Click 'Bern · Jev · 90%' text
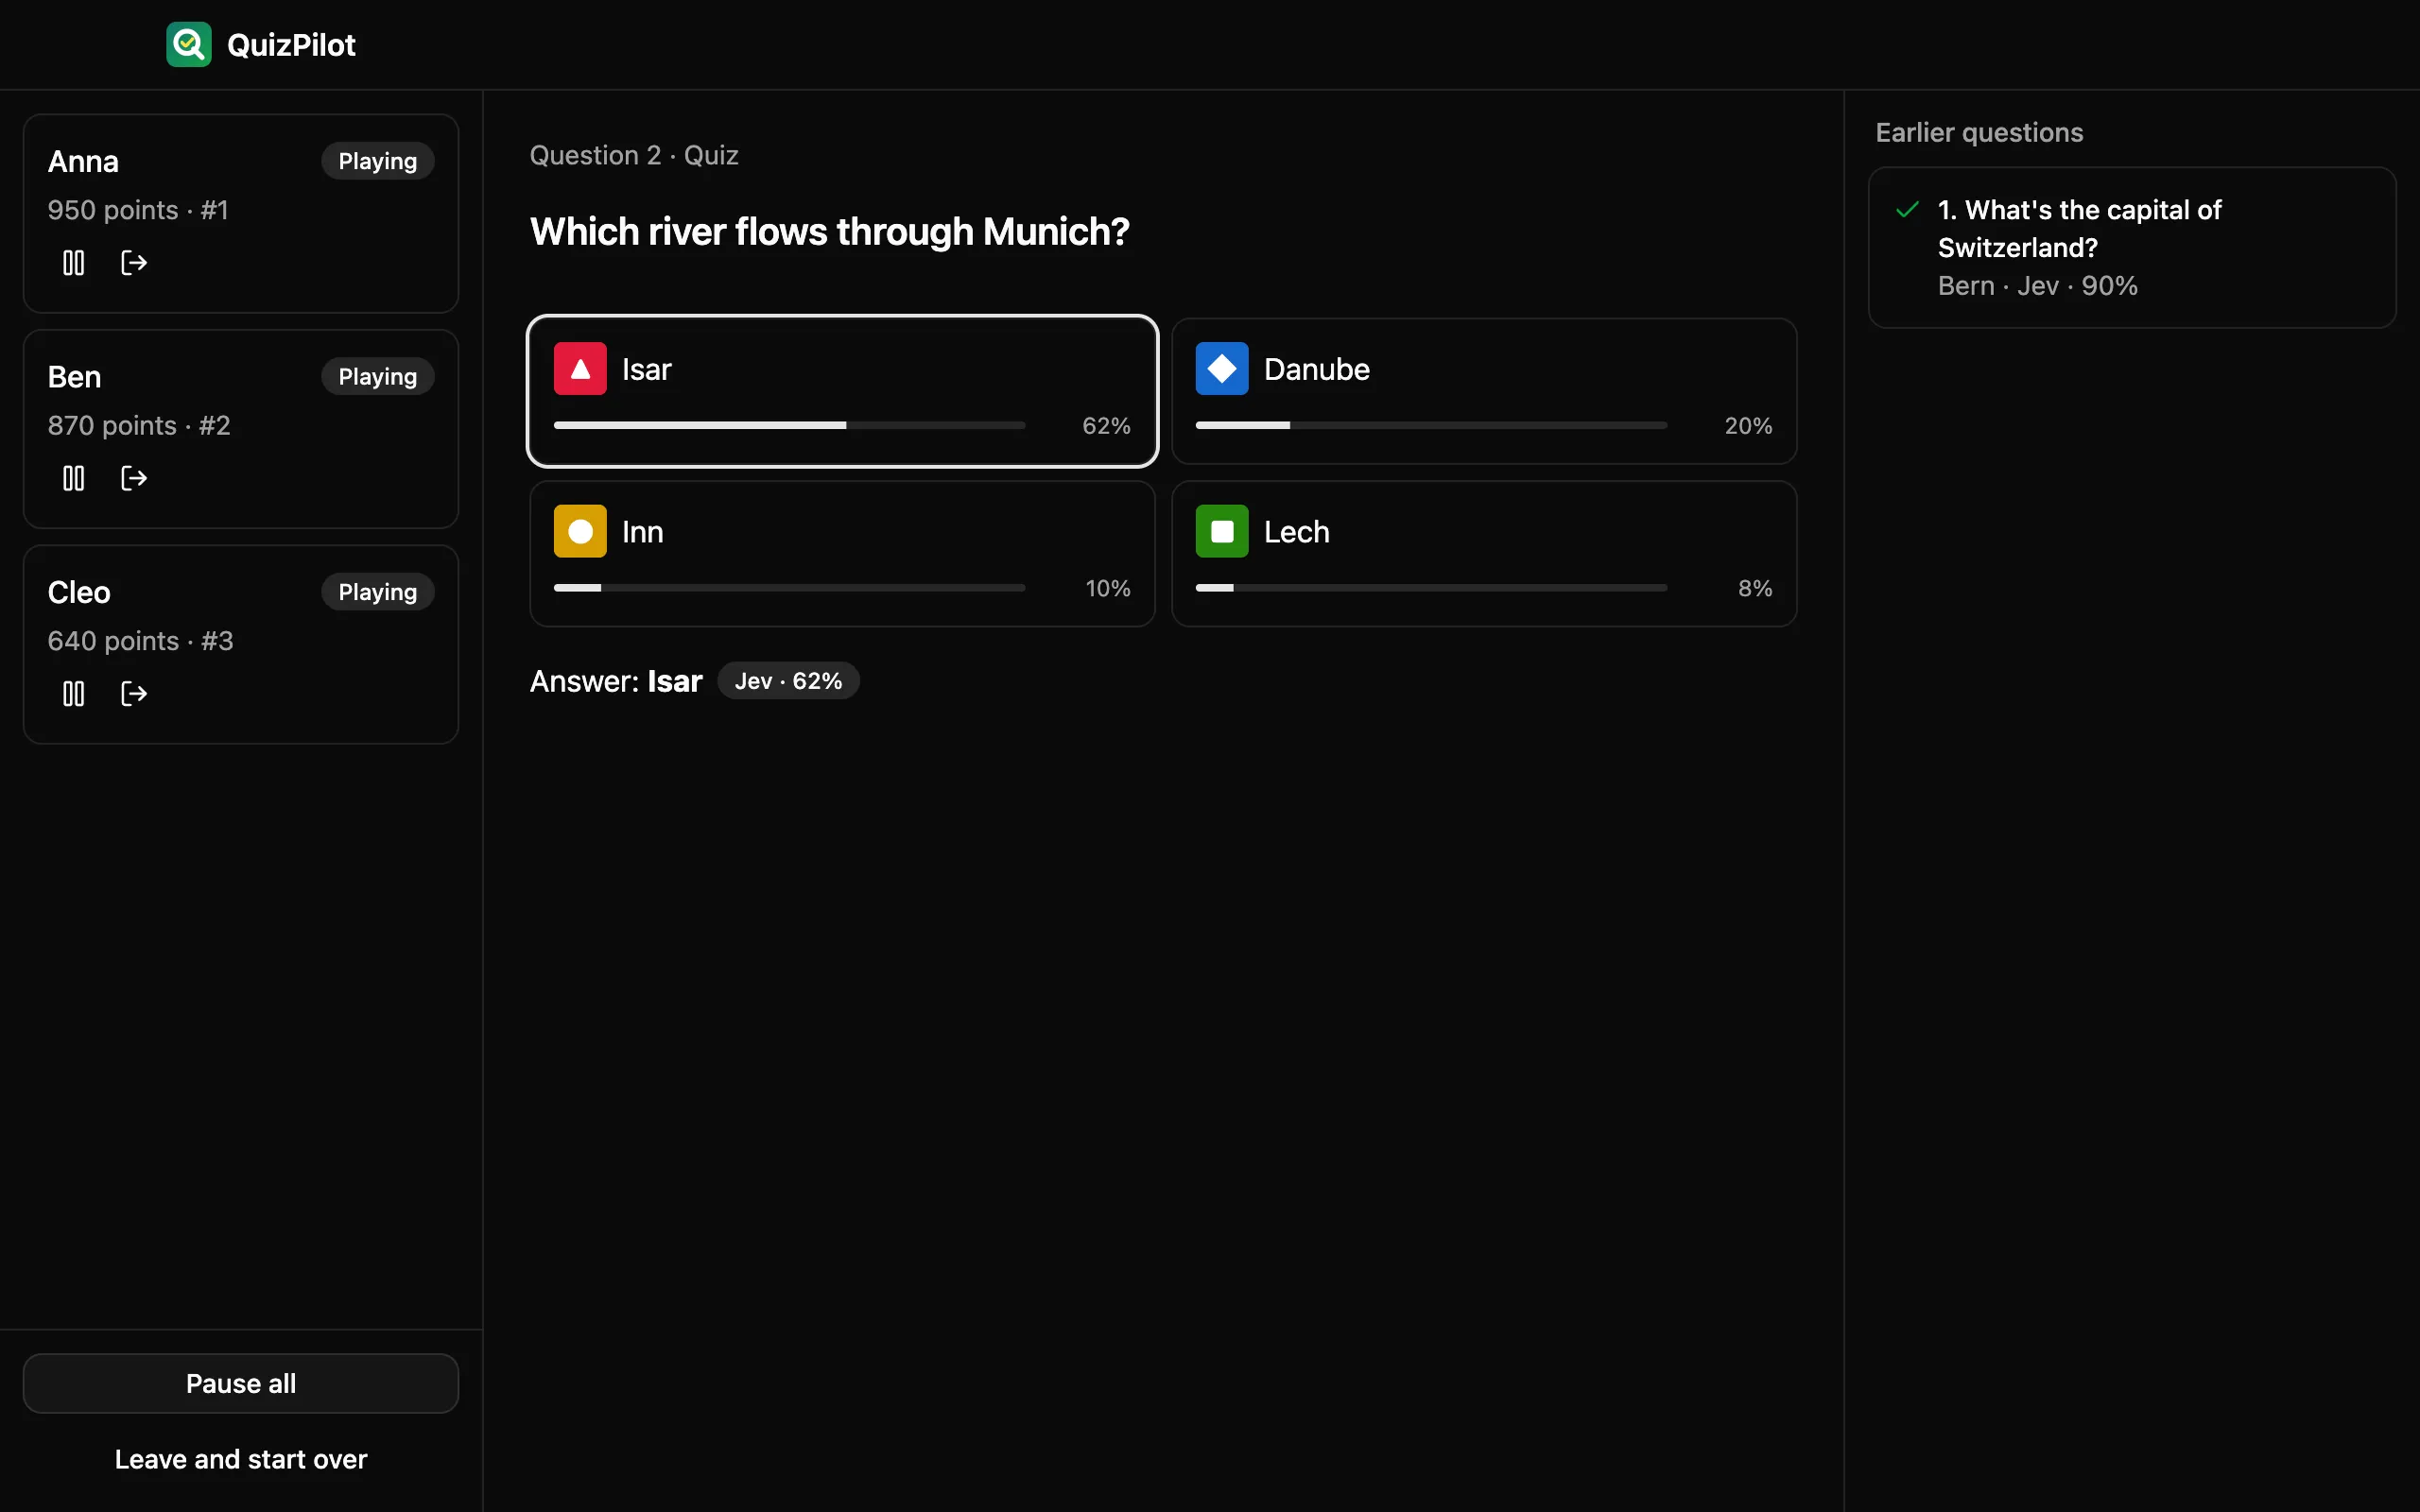 coord(2037,286)
